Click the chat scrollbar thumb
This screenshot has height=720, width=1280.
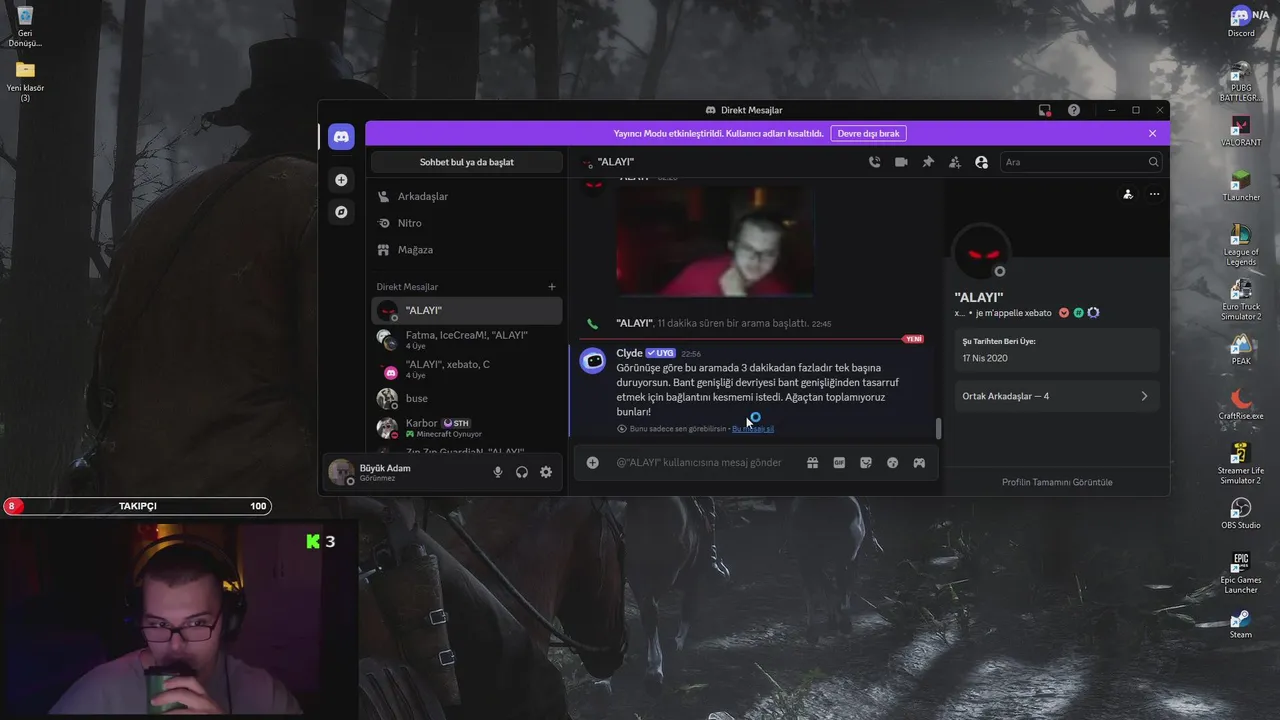[x=938, y=429]
